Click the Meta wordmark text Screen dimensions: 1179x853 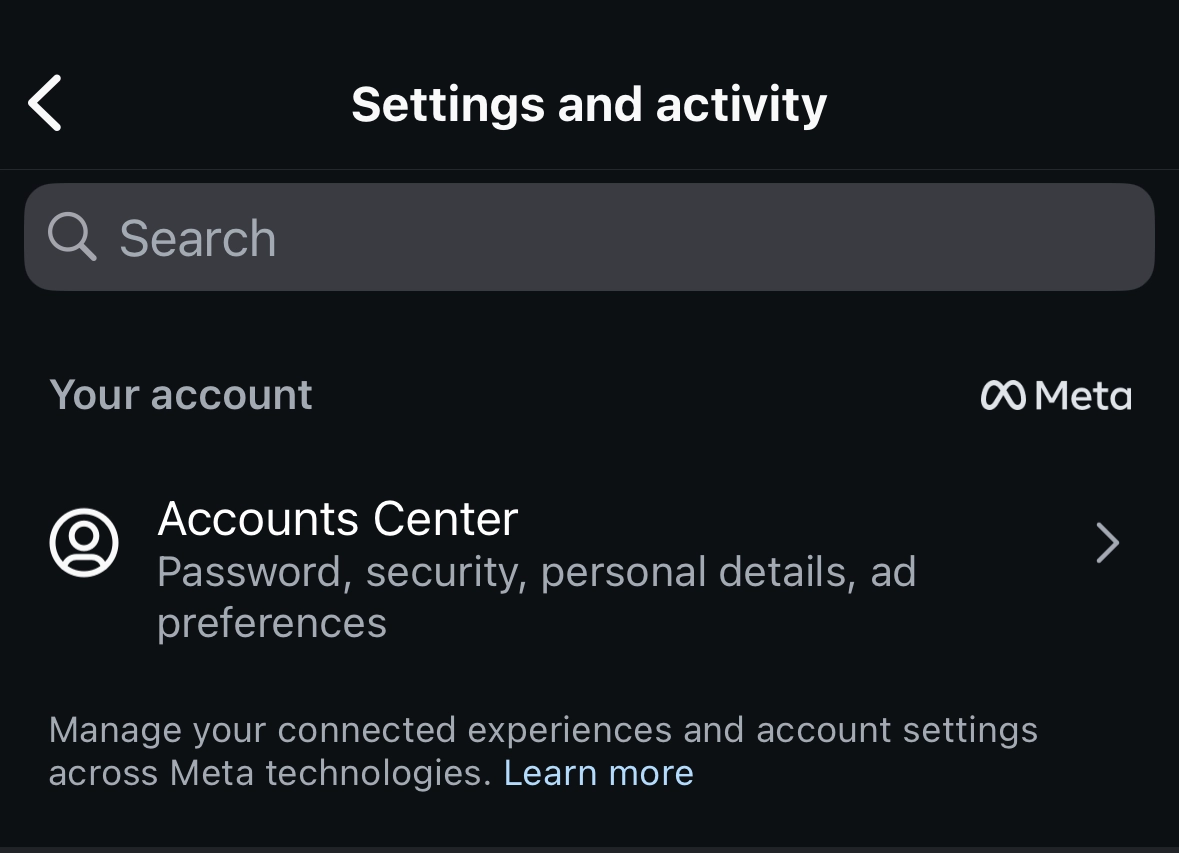pyautogui.click(x=1083, y=396)
